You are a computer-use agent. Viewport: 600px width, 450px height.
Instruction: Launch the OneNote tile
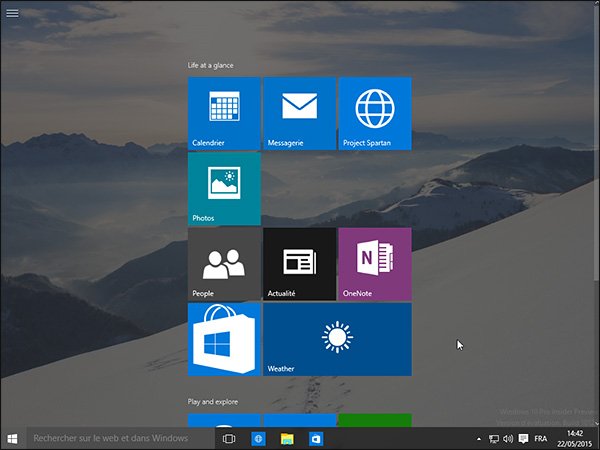(x=375, y=264)
